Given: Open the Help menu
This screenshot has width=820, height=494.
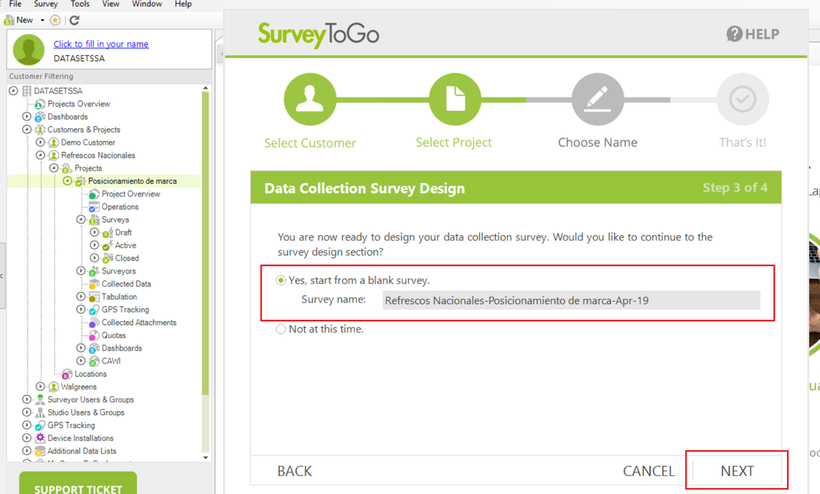Looking at the screenshot, I should click(x=183, y=4).
